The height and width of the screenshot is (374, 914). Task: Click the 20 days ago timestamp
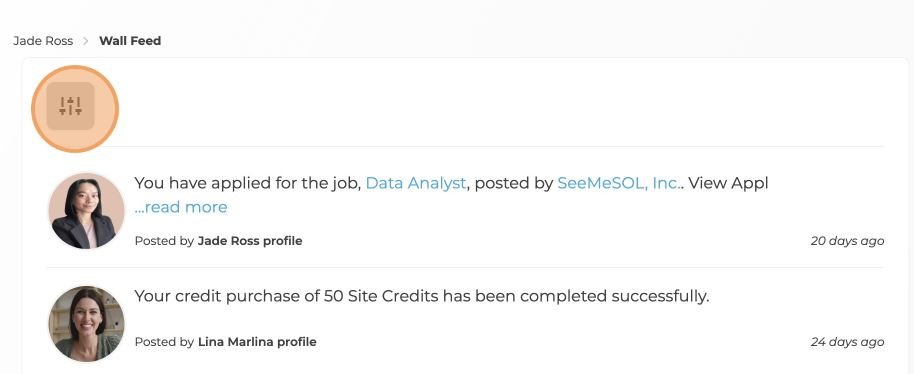848,241
